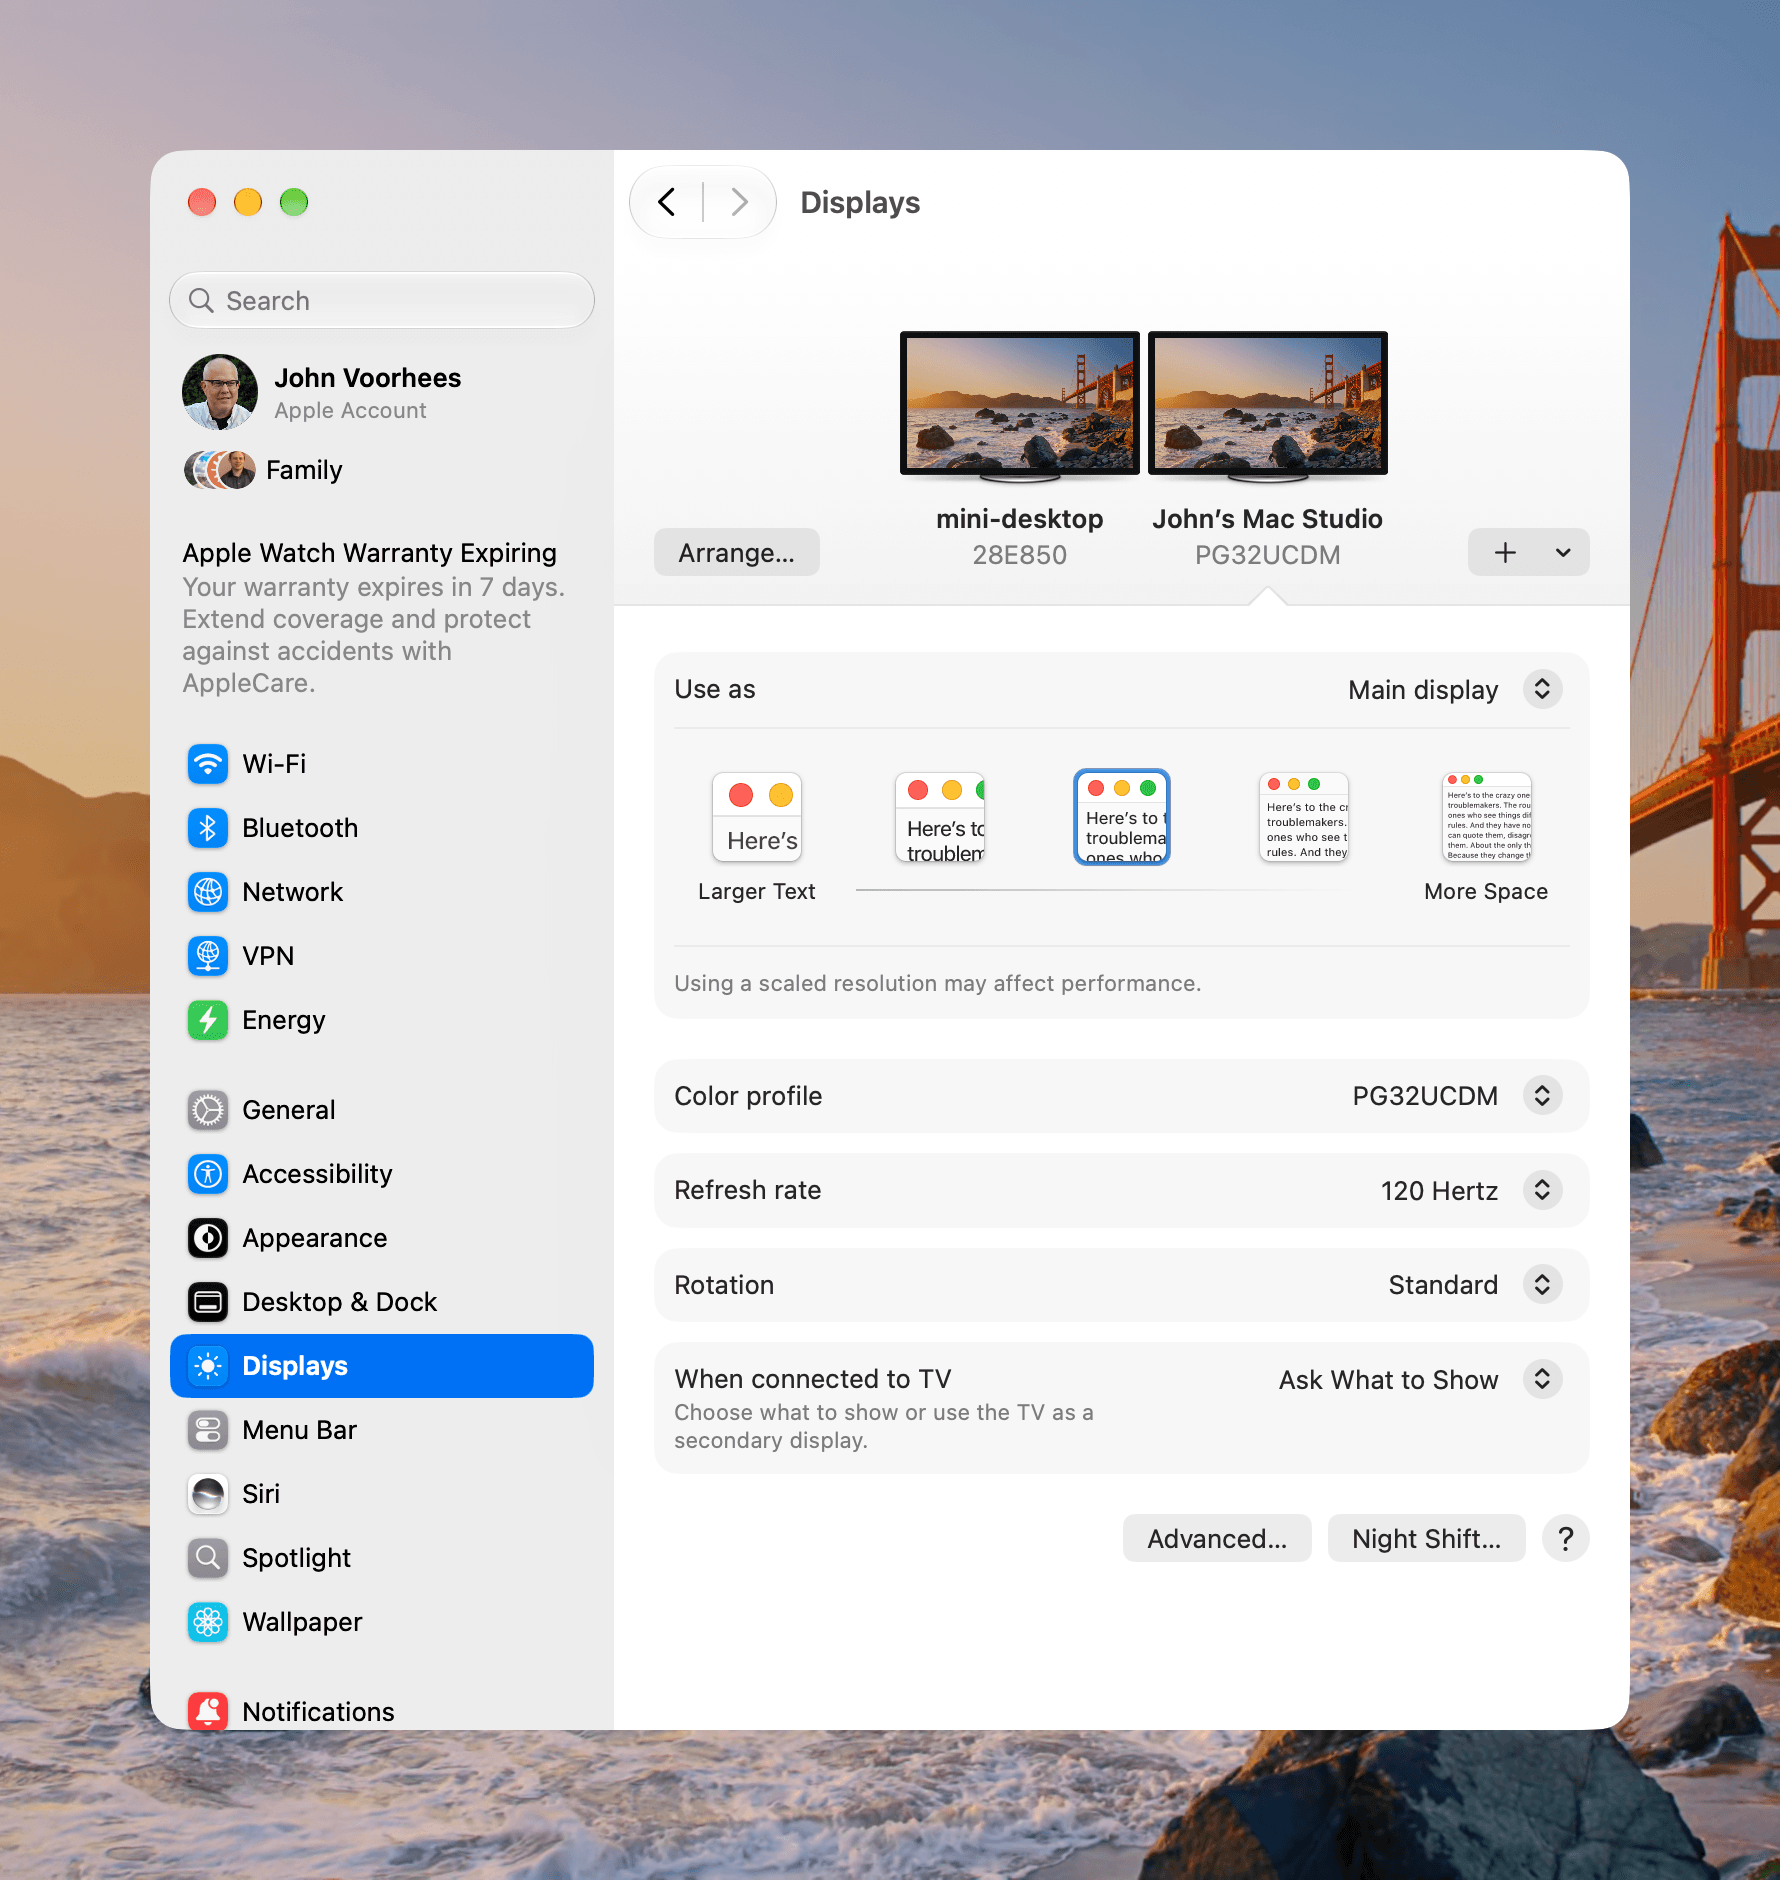Image resolution: width=1780 pixels, height=1880 pixels.
Task: Click the Spotlight magnifier icon
Action: [x=208, y=1558]
